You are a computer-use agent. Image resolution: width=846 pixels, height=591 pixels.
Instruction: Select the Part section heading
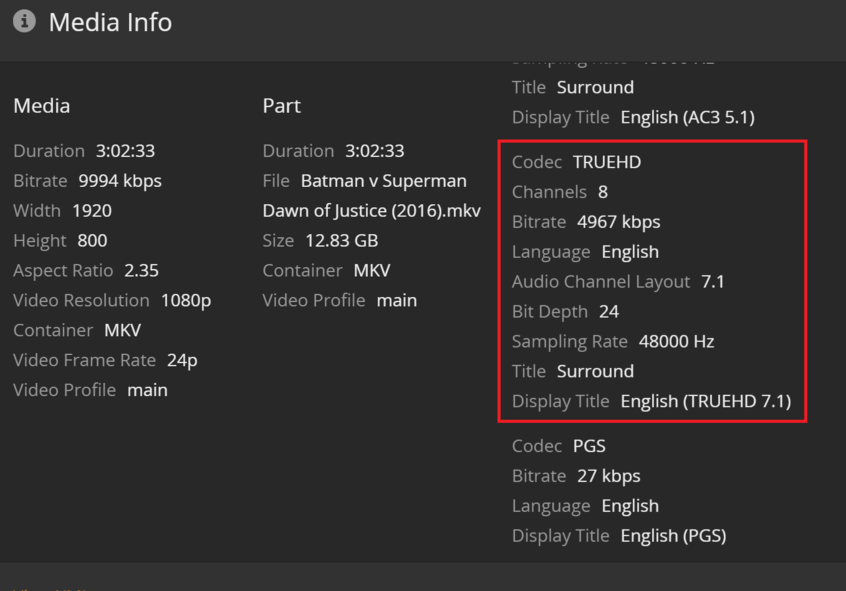(282, 106)
